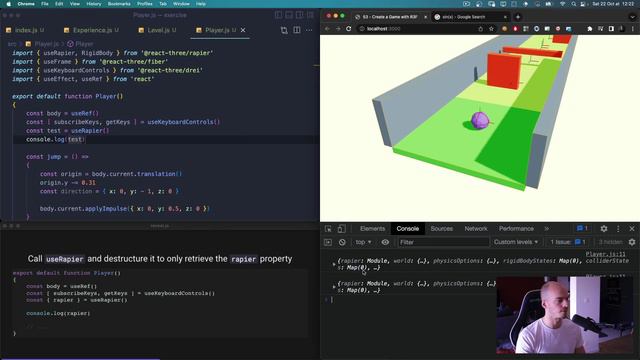Expand the first logged rapier object

click(334, 264)
